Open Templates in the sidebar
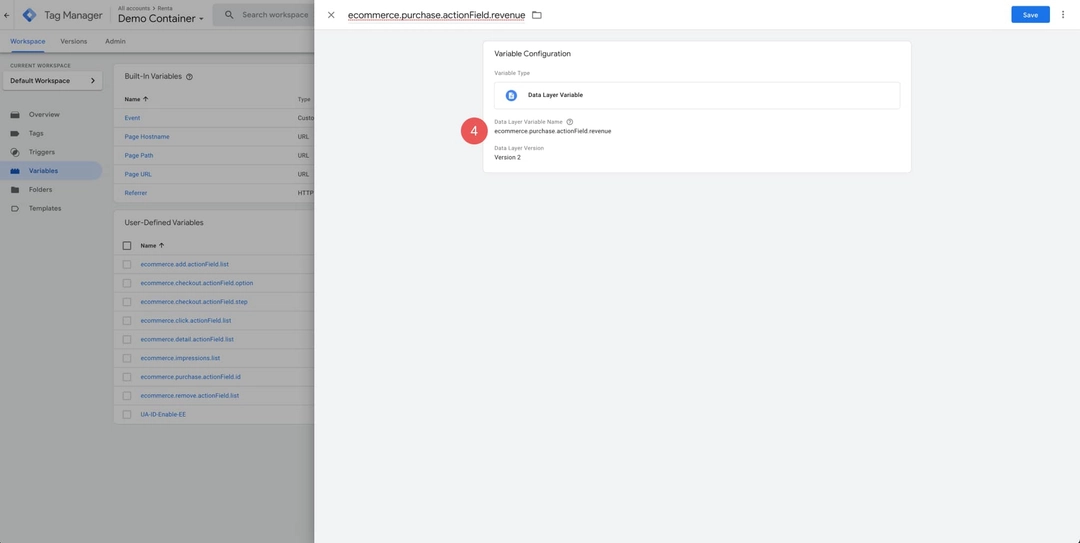Viewport: 1080px width, 543px height. [x=45, y=208]
